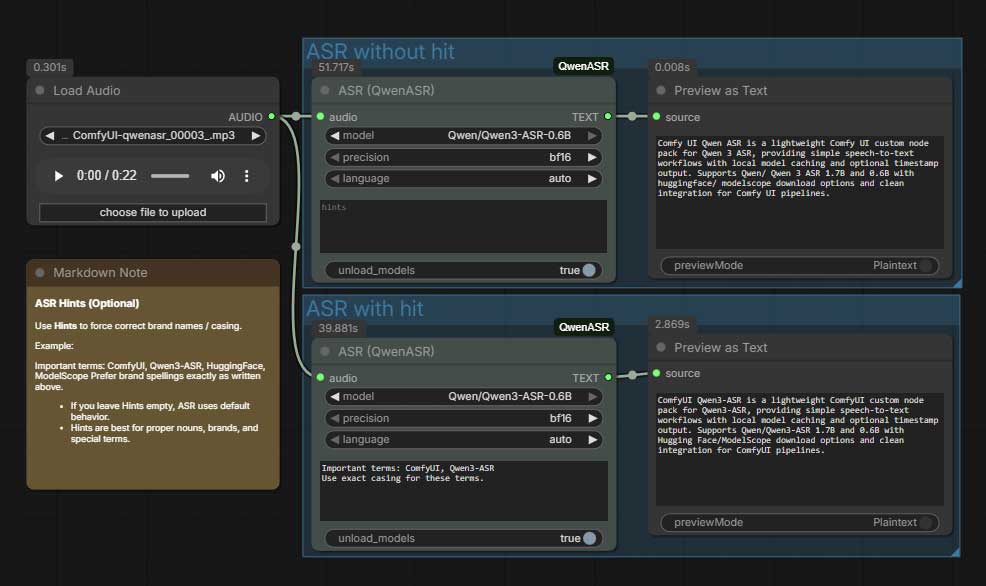Image resolution: width=986 pixels, height=586 pixels.
Task: Open language auto dropdown in bottom ASR node
Action: (x=463, y=440)
